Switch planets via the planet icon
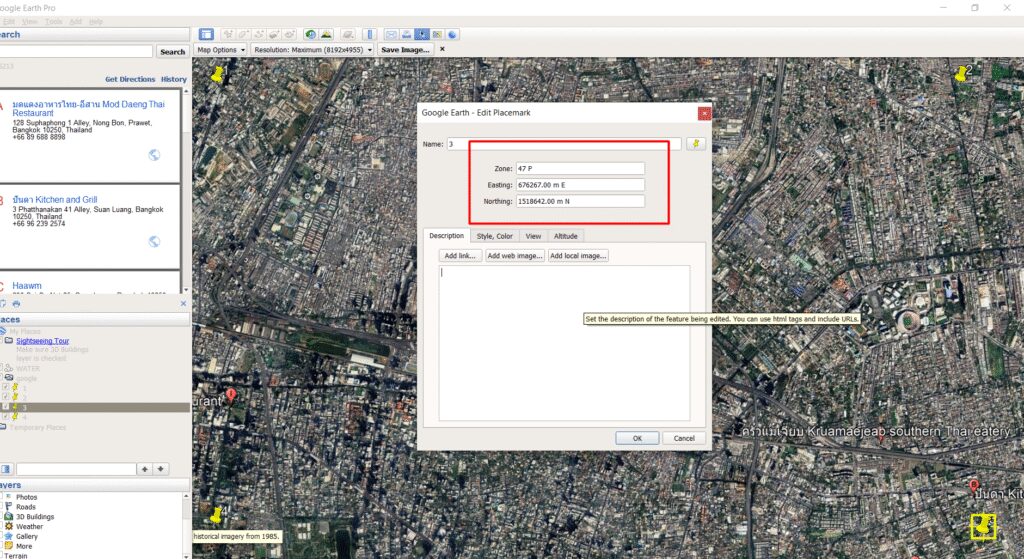Viewport: 1024px width, 559px height. point(348,34)
